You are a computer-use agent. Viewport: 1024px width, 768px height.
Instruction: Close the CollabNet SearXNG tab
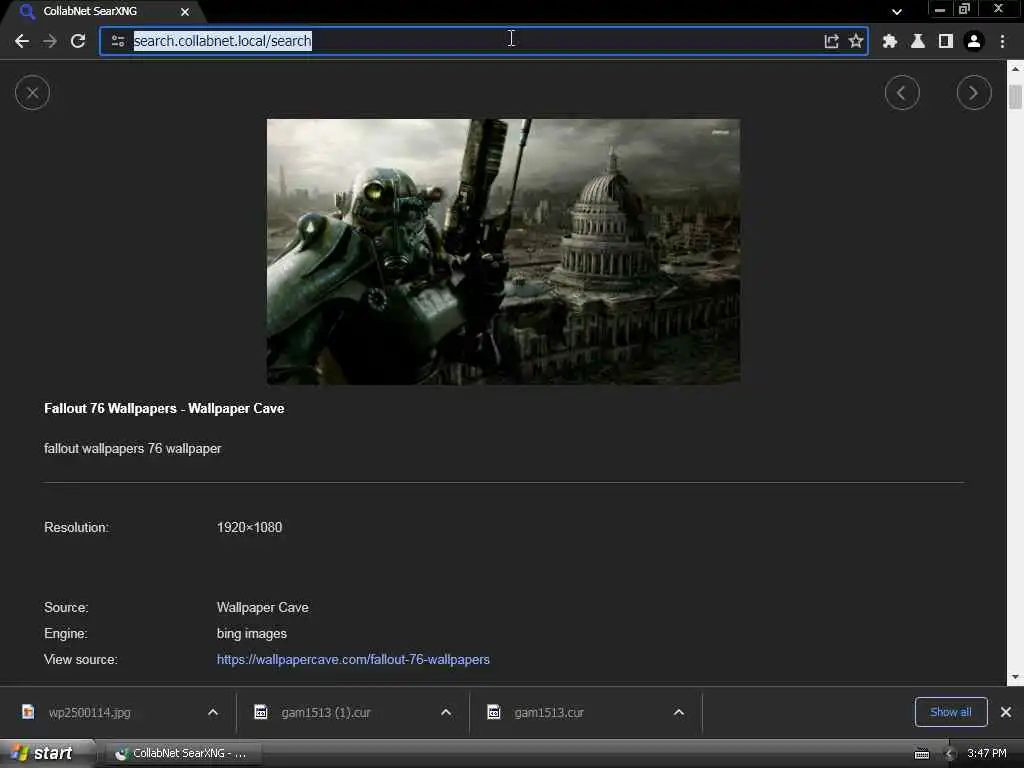(185, 12)
